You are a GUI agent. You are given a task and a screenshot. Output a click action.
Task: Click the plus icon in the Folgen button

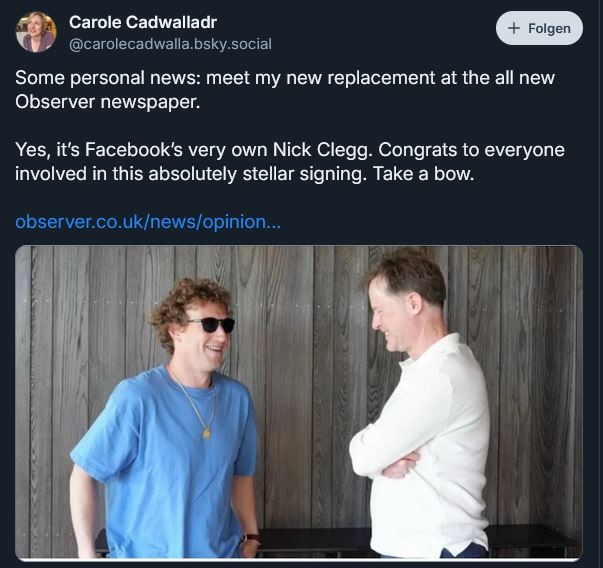[514, 28]
